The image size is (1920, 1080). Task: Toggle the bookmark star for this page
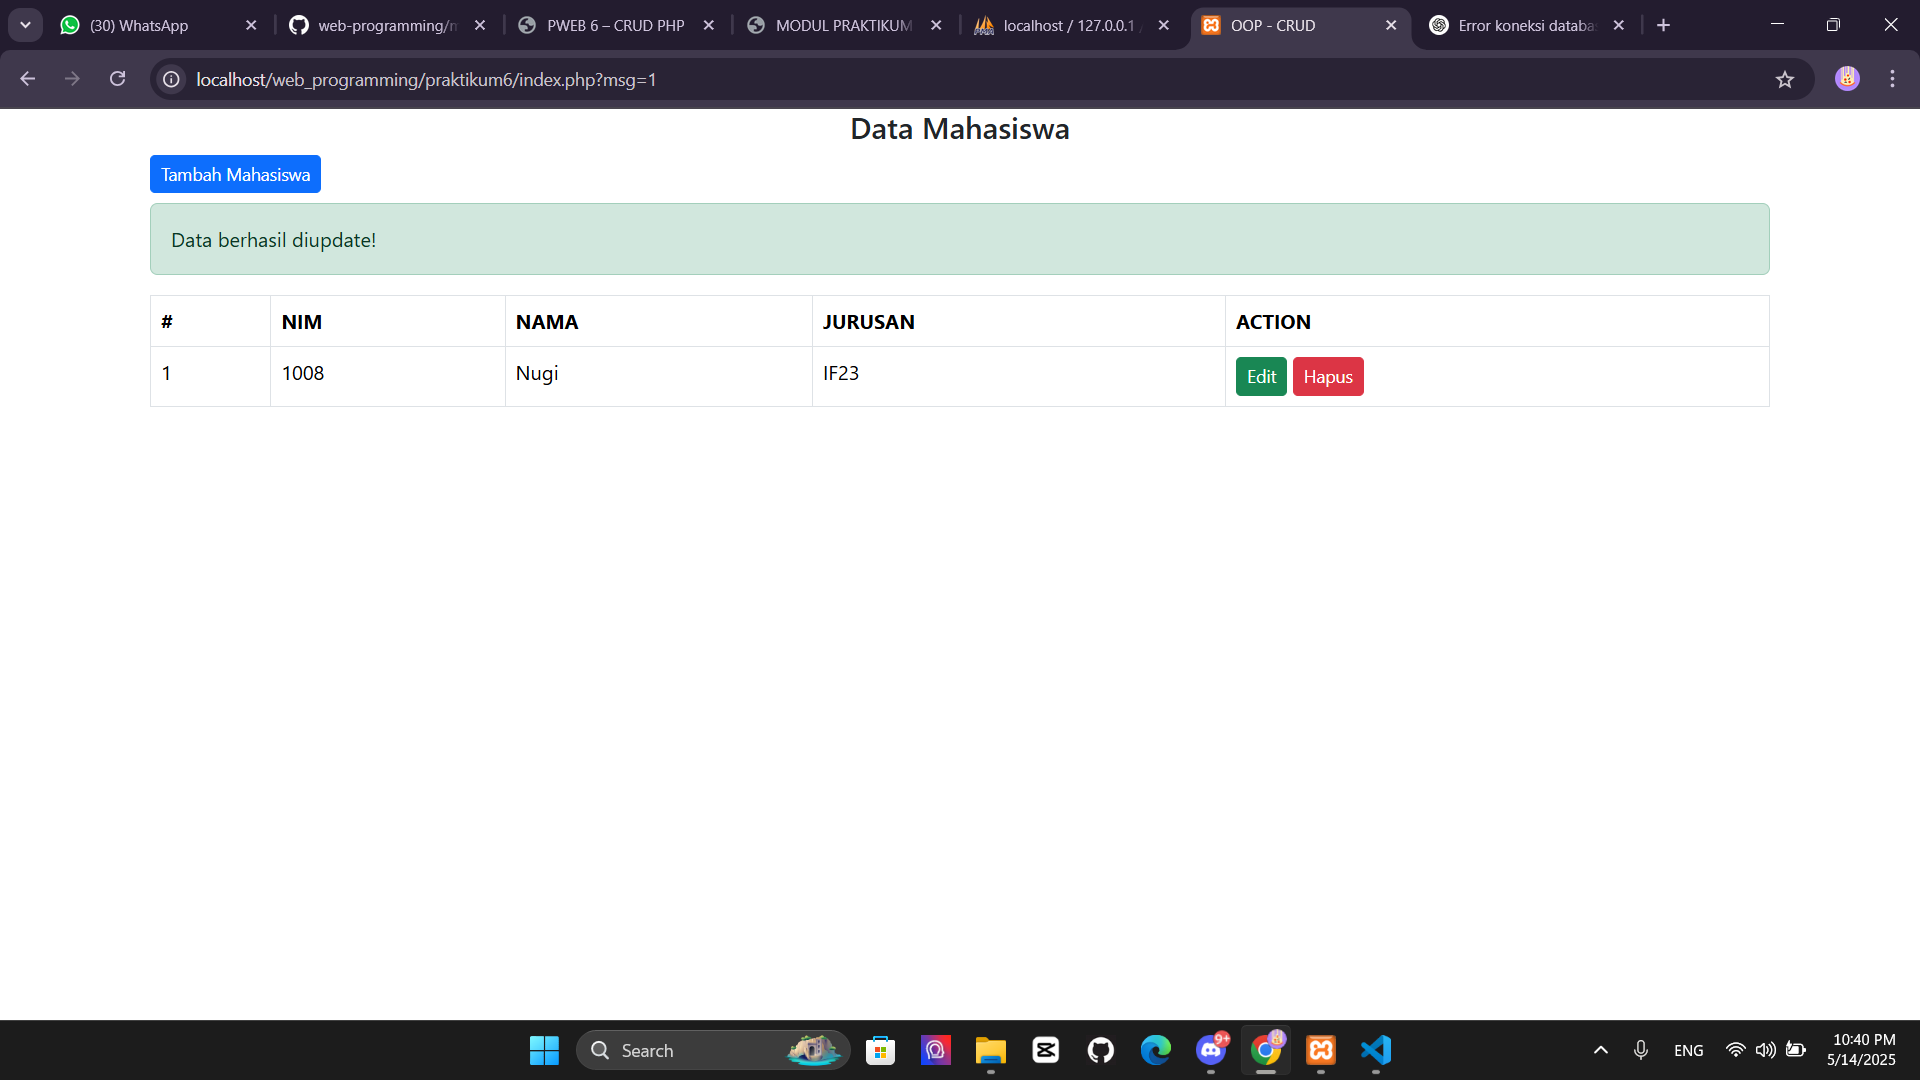coord(1787,79)
